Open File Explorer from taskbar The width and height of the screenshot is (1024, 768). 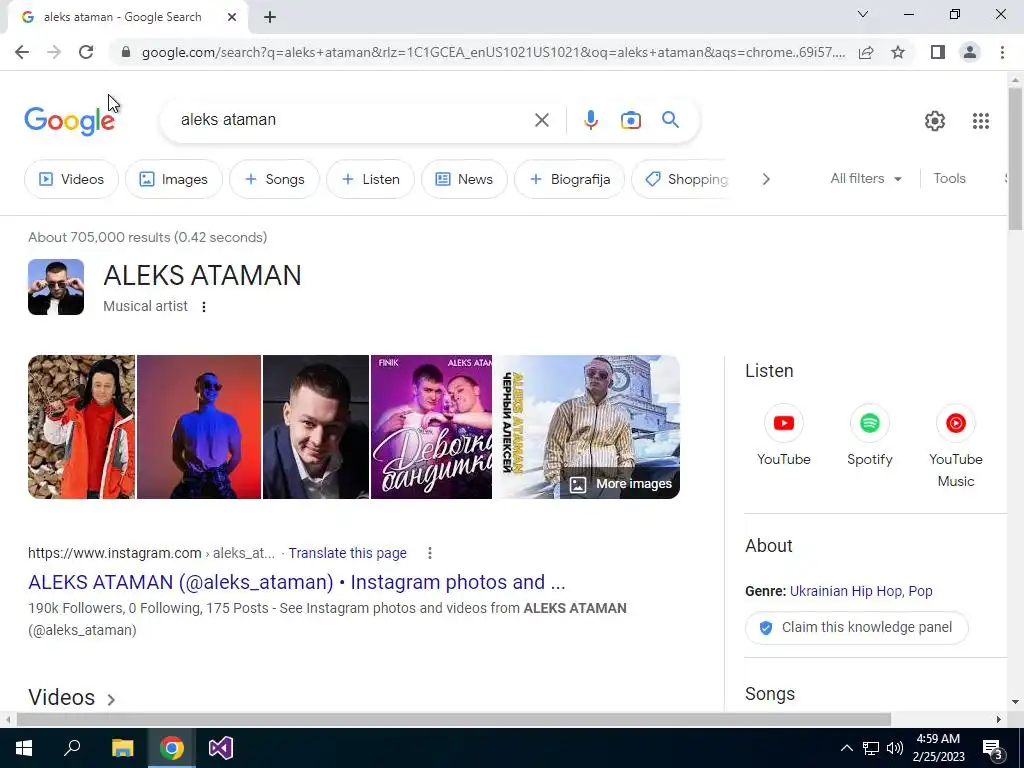click(x=122, y=748)
